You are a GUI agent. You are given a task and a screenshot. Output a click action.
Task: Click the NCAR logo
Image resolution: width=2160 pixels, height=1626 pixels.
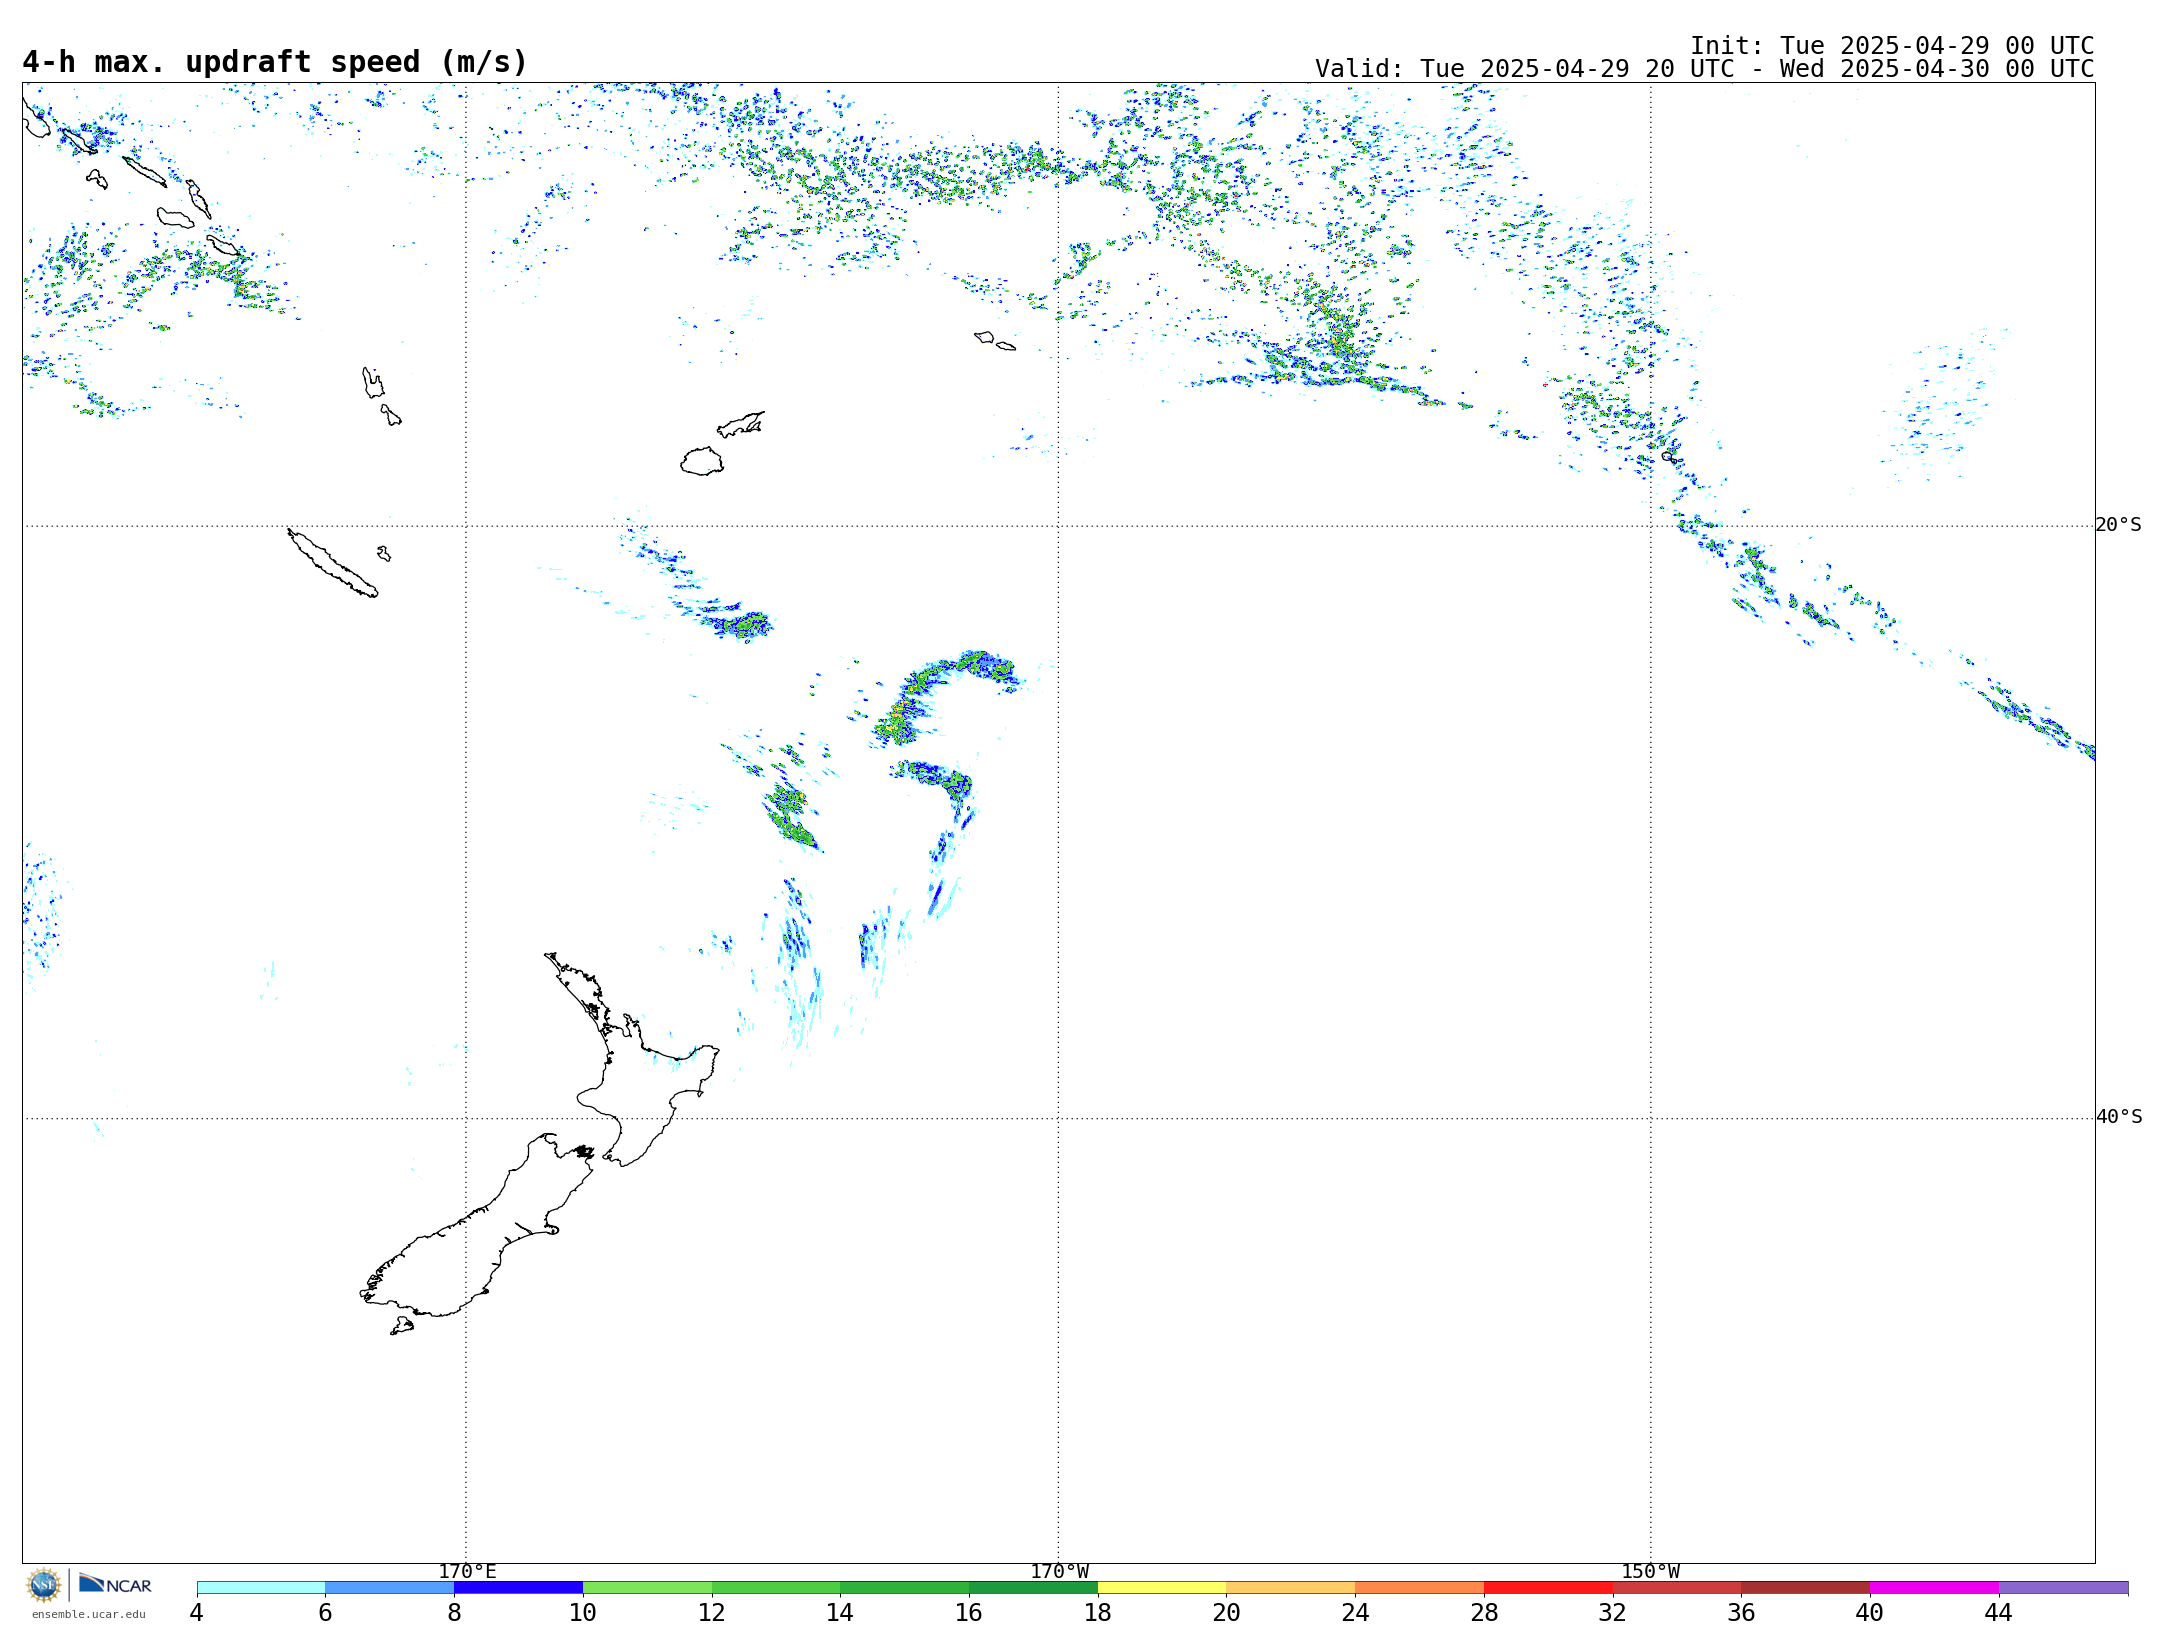pyautogui.click(x=115, y=1585)
